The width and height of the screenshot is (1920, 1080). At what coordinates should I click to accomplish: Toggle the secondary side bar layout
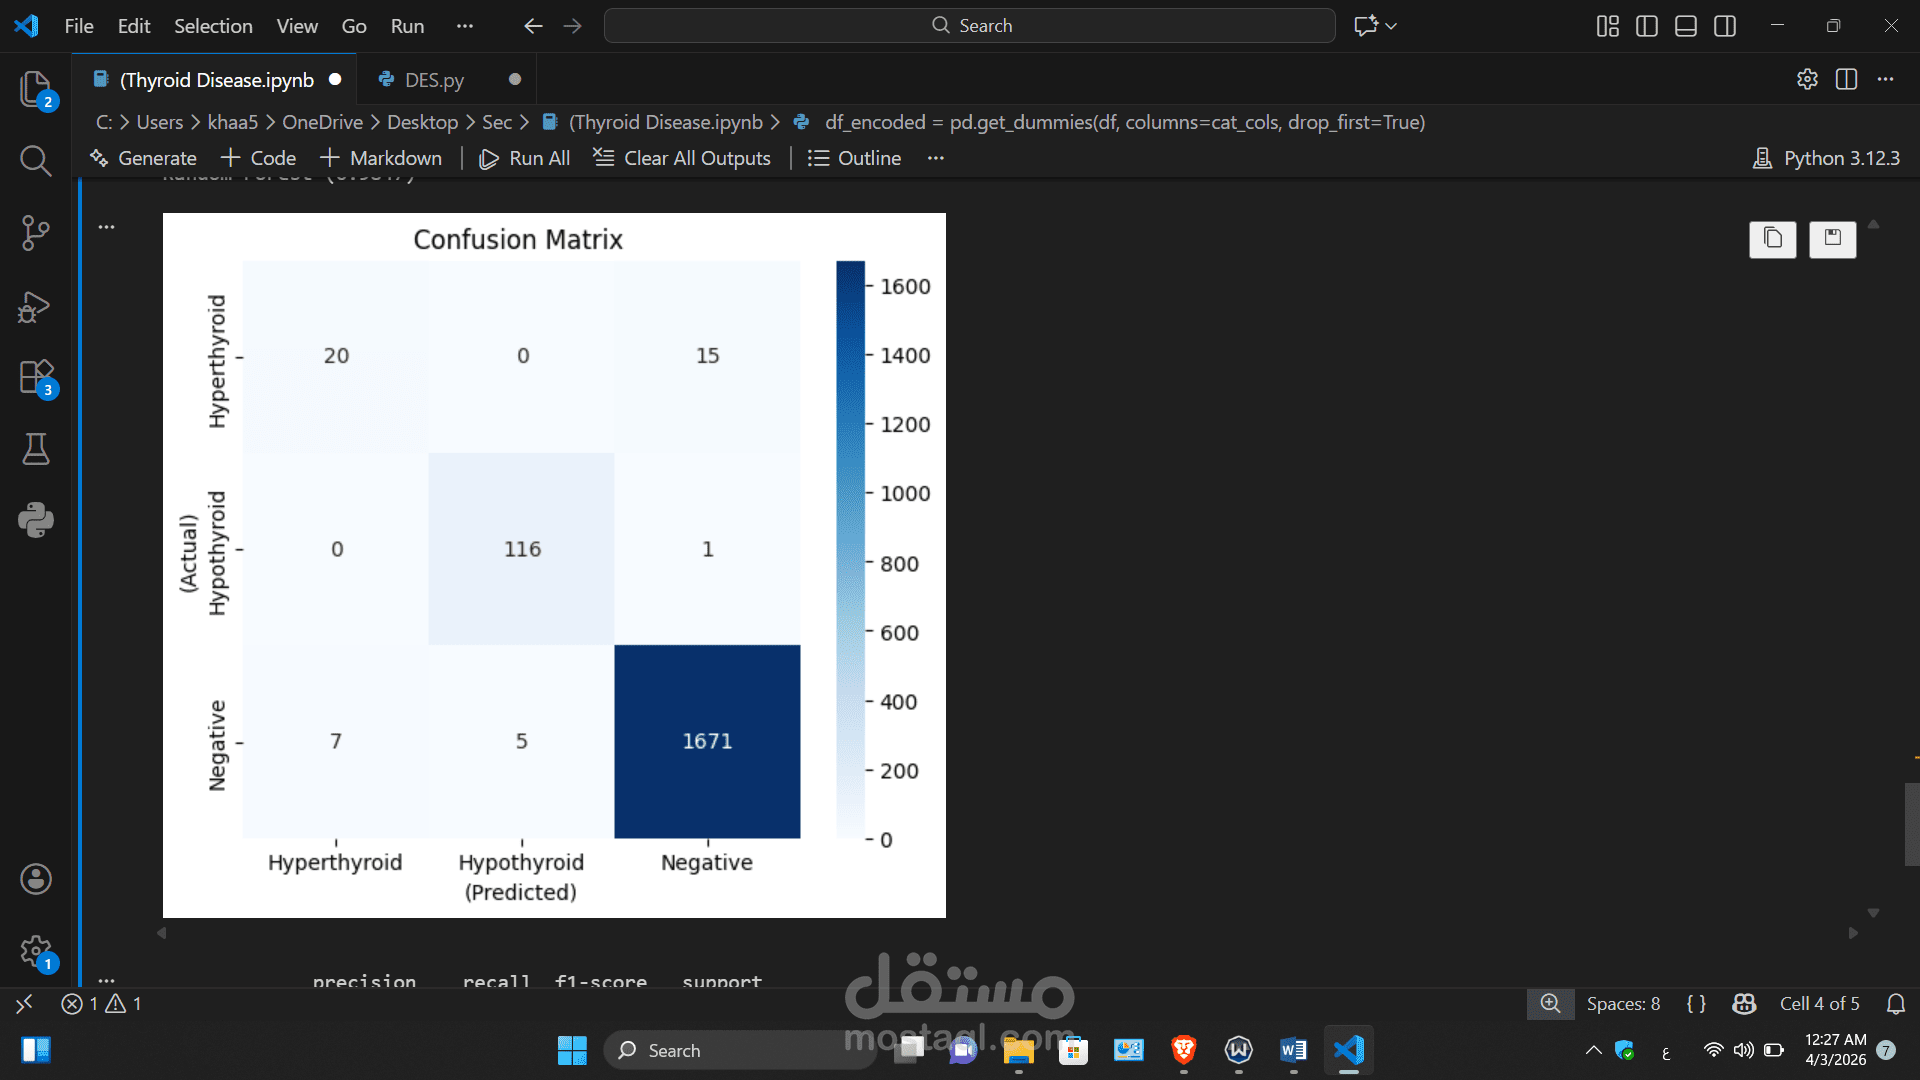(x=1725, y=26)
